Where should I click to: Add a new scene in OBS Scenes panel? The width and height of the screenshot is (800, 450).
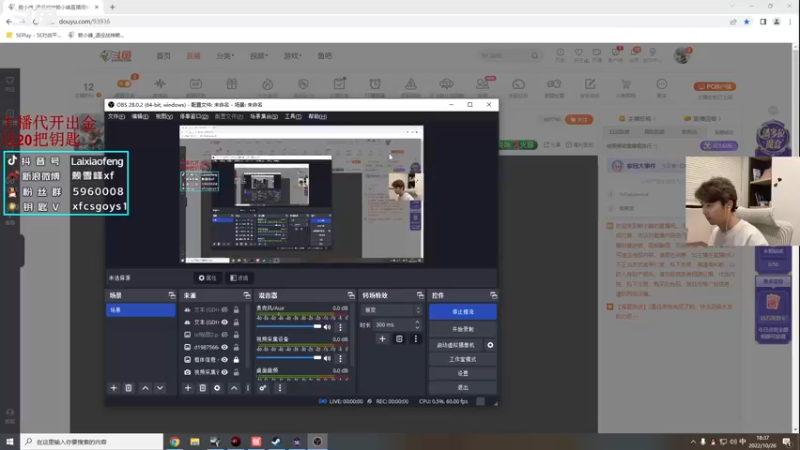(x=114, y=388)
